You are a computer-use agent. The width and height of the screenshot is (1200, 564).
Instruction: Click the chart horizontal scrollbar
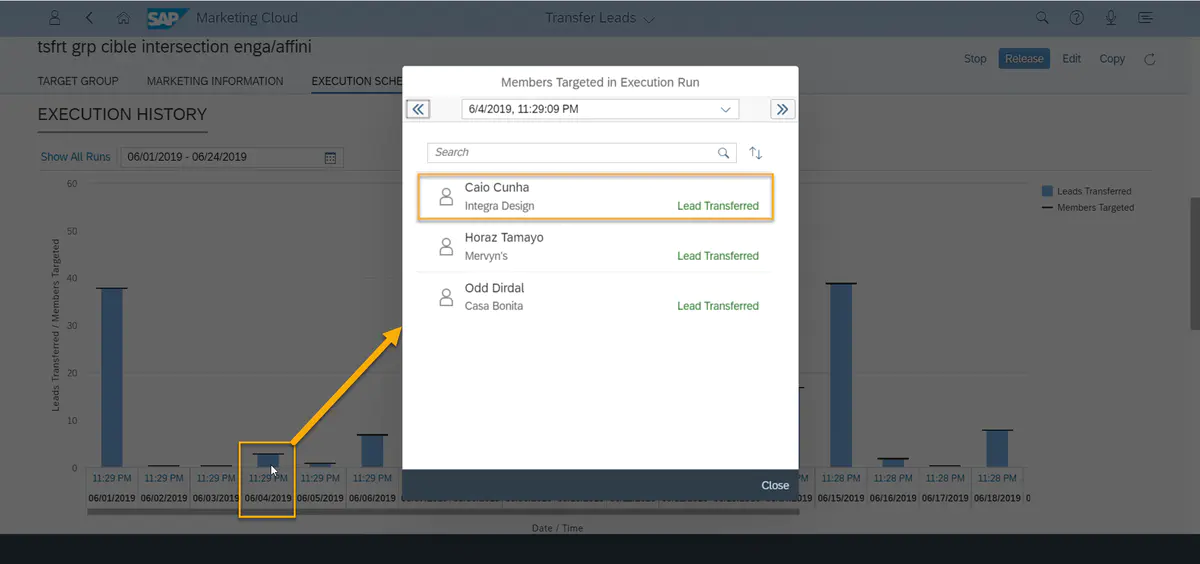pos(443,512)
